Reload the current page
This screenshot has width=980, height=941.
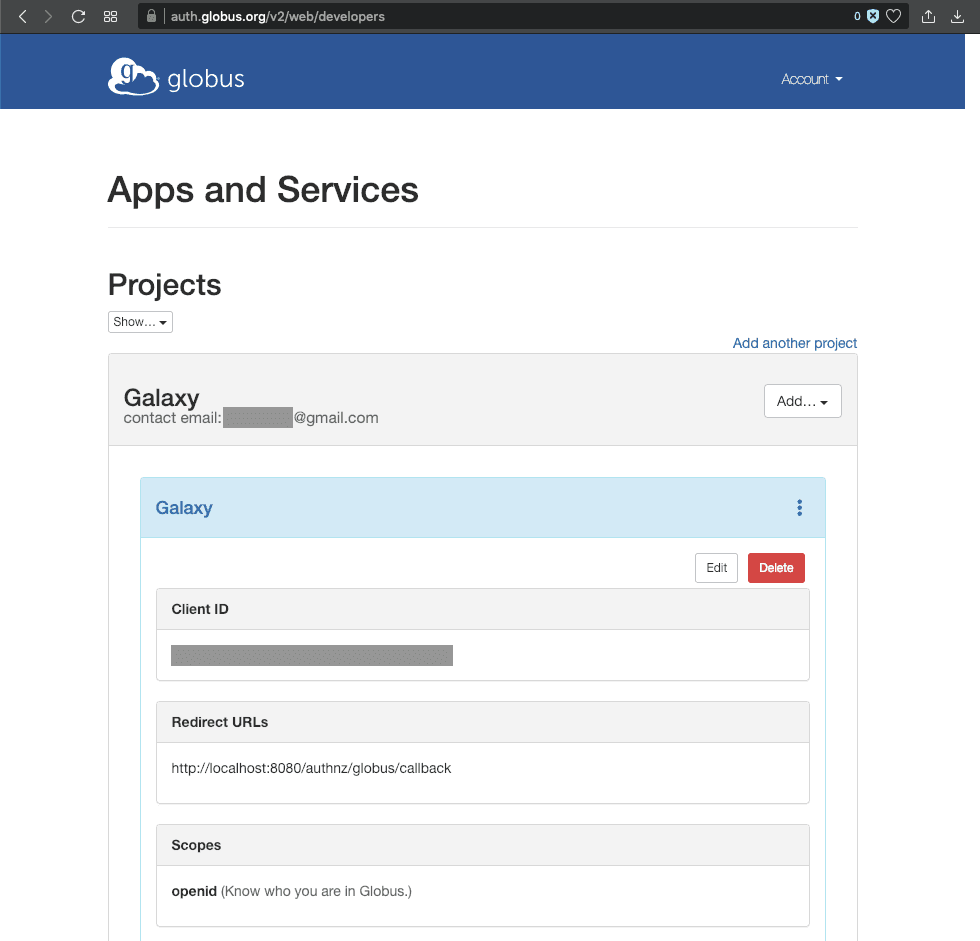[x=78, y=16]
